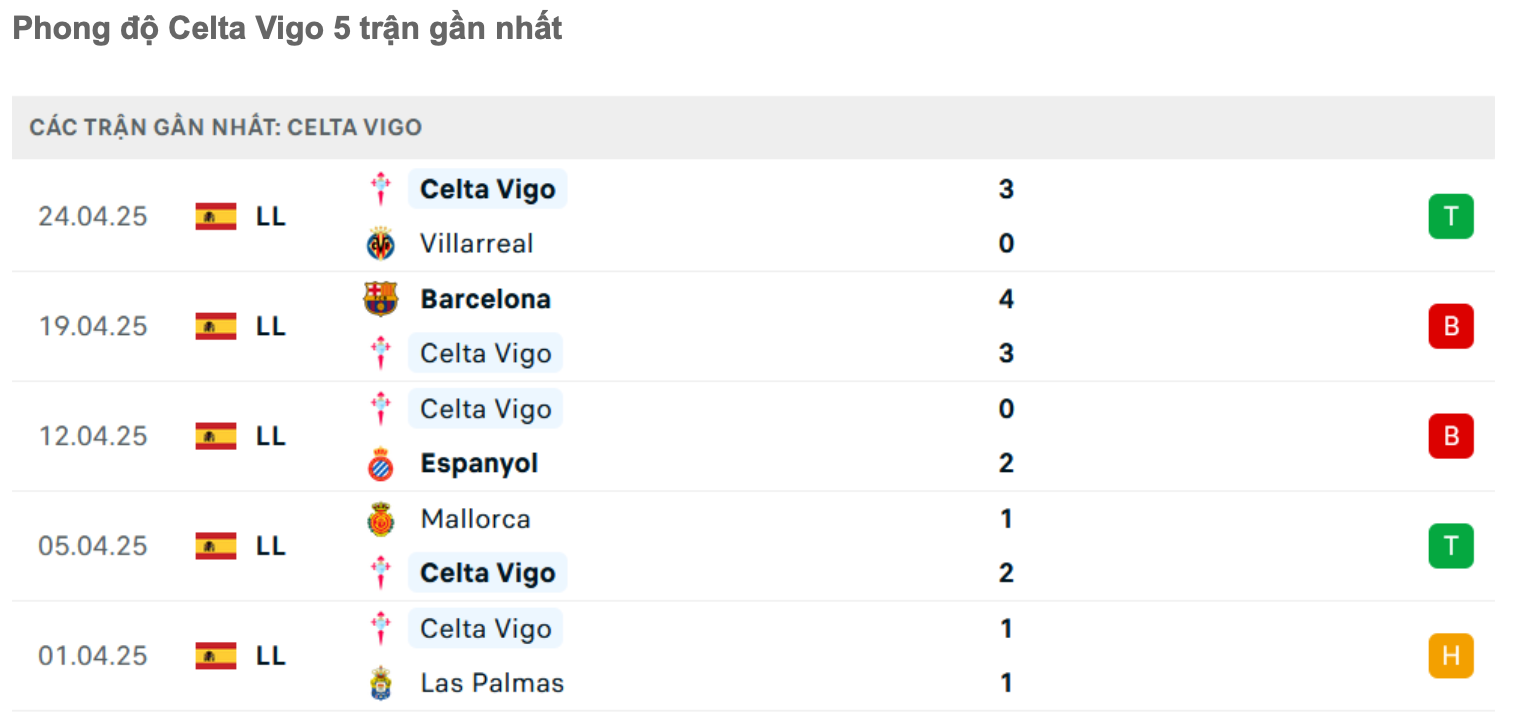The width and height of the screenshot is (1516, 728).
Task: Open the Las Palmas team link
Action: pyautogui.click(x=492, y=684)
